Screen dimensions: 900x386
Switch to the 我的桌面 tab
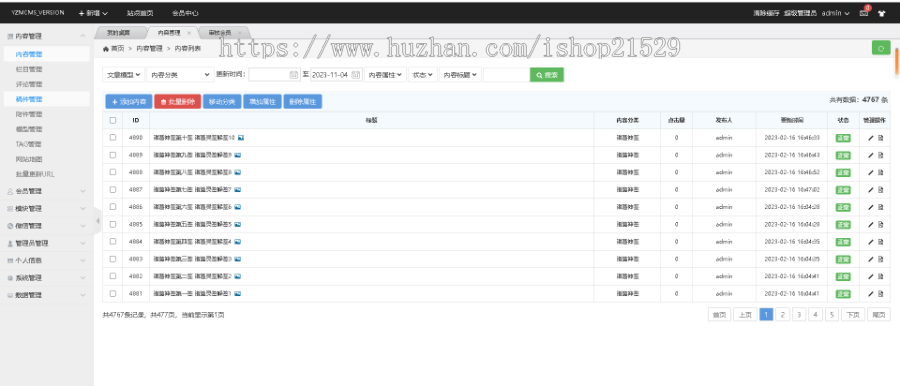pyautogui.click(x=119, y=33)
